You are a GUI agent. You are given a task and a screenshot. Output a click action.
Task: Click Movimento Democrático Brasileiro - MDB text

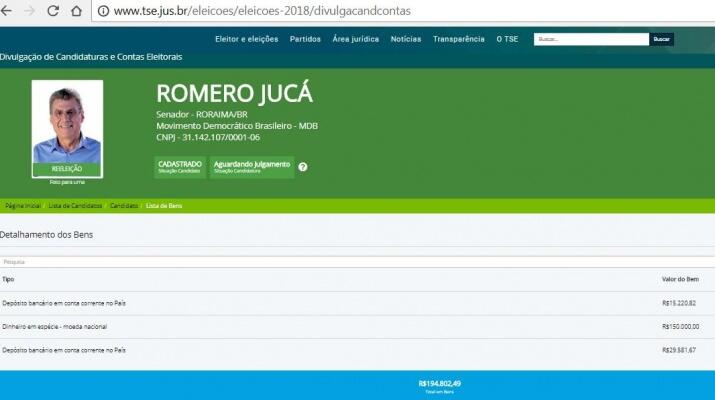[237, 126]
